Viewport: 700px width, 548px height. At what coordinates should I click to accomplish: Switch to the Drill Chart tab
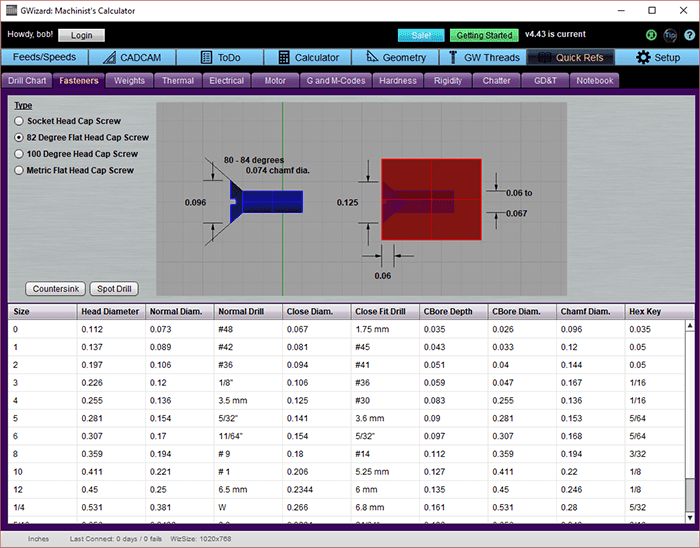27,81
